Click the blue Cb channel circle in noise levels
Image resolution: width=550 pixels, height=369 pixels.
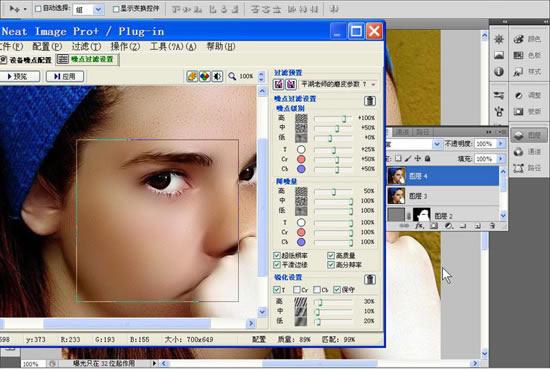click(301, 169)
